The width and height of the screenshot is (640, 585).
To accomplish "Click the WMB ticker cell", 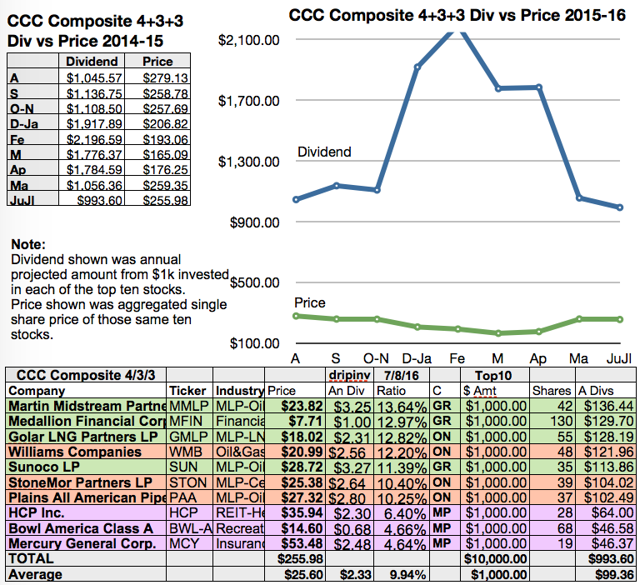I will pos(189,452).
